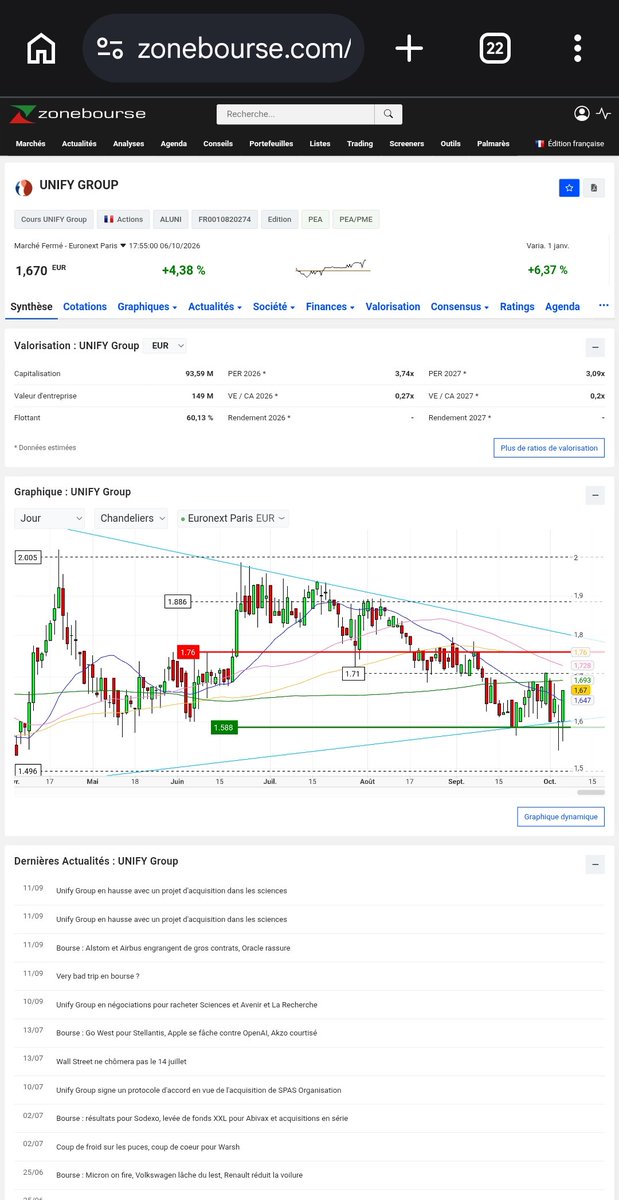Click the green 1.588 support label
Image resolution: width=619 pixels, height=1200 pixels.
(x=224, y=727)
